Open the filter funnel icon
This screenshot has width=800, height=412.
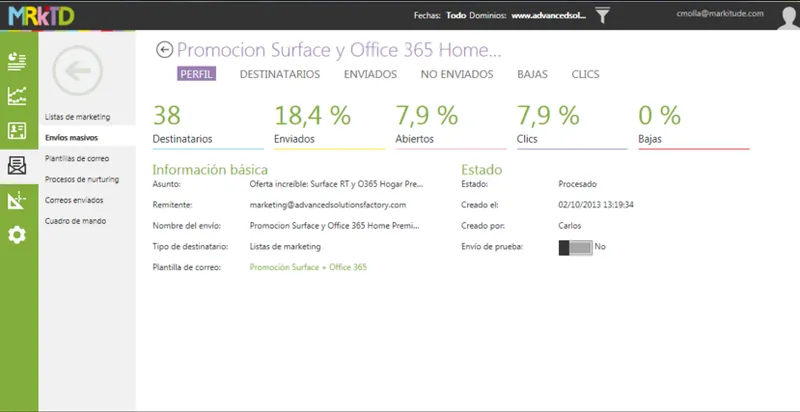(x=603, y=16)
